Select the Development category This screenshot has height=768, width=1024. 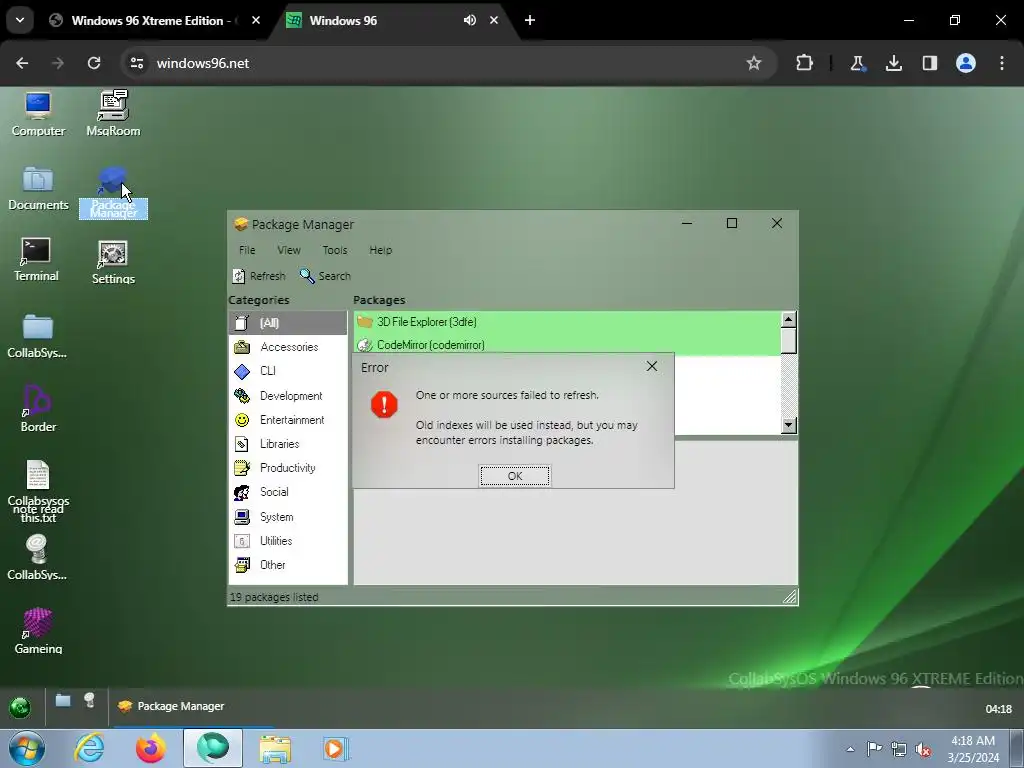(288, 396)
